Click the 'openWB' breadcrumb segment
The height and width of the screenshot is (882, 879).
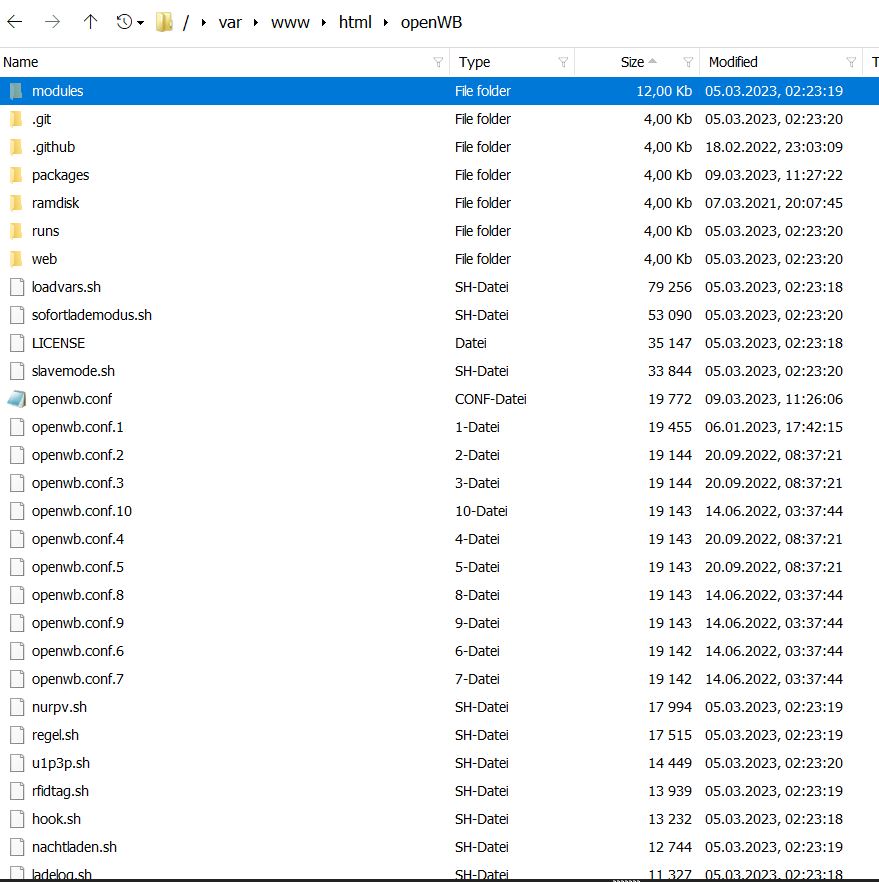coord(431,22)
